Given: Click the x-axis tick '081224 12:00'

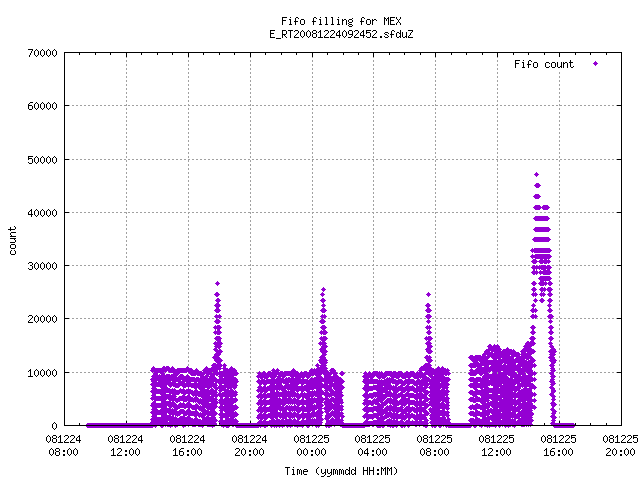Looking at the screenshot, I should pyautogui.click(x=125, y=446).
